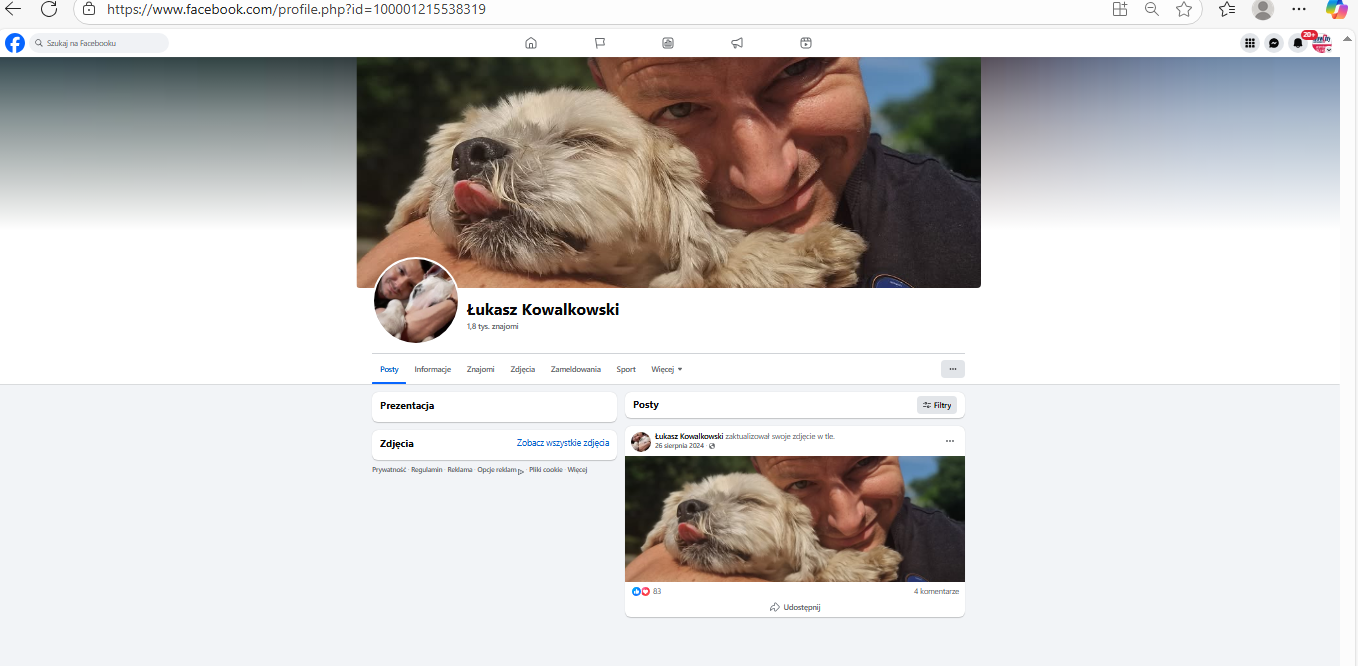This screenshot has width=1358, height=666.
Task: Open profile three-dots options menu
Action: tap(952, 369)
